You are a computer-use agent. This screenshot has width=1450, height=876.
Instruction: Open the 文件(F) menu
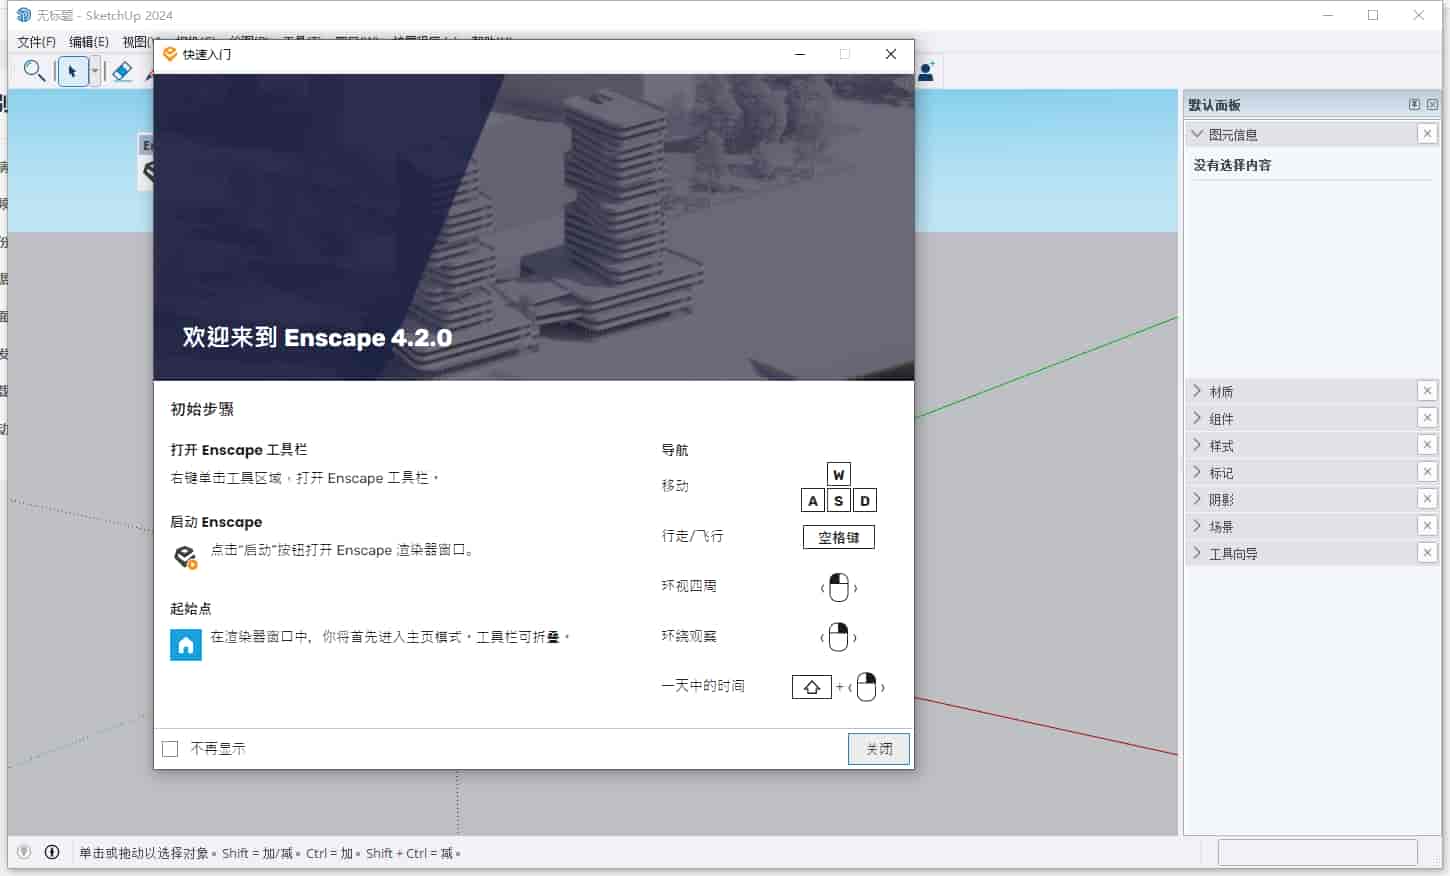point(35,42)
